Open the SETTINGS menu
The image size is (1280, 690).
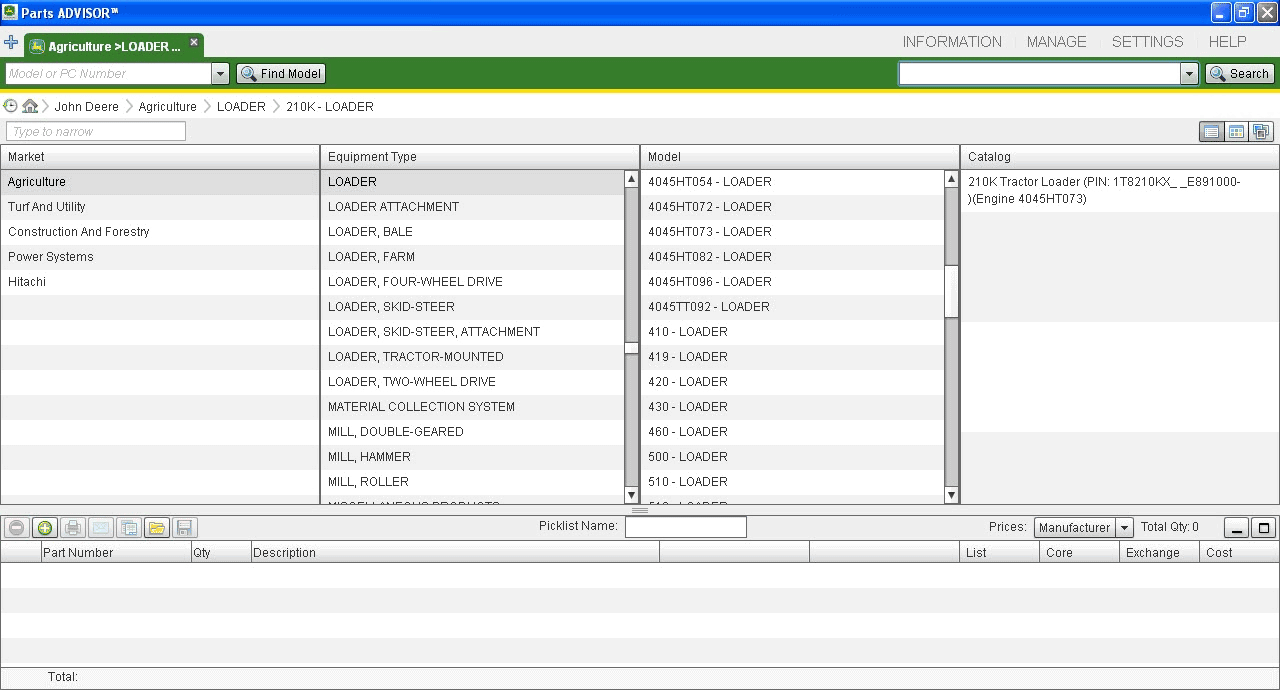tap(1147, 42)
